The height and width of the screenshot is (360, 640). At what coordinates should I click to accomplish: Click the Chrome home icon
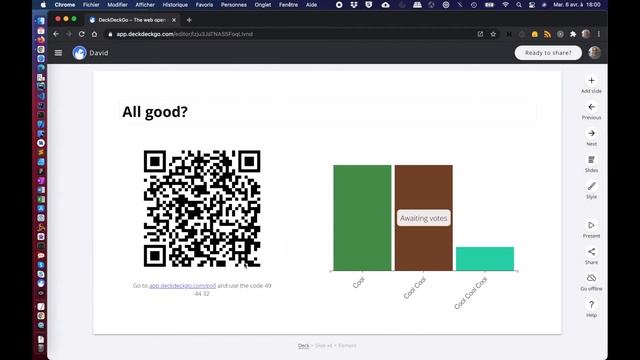tap(94, 34)
